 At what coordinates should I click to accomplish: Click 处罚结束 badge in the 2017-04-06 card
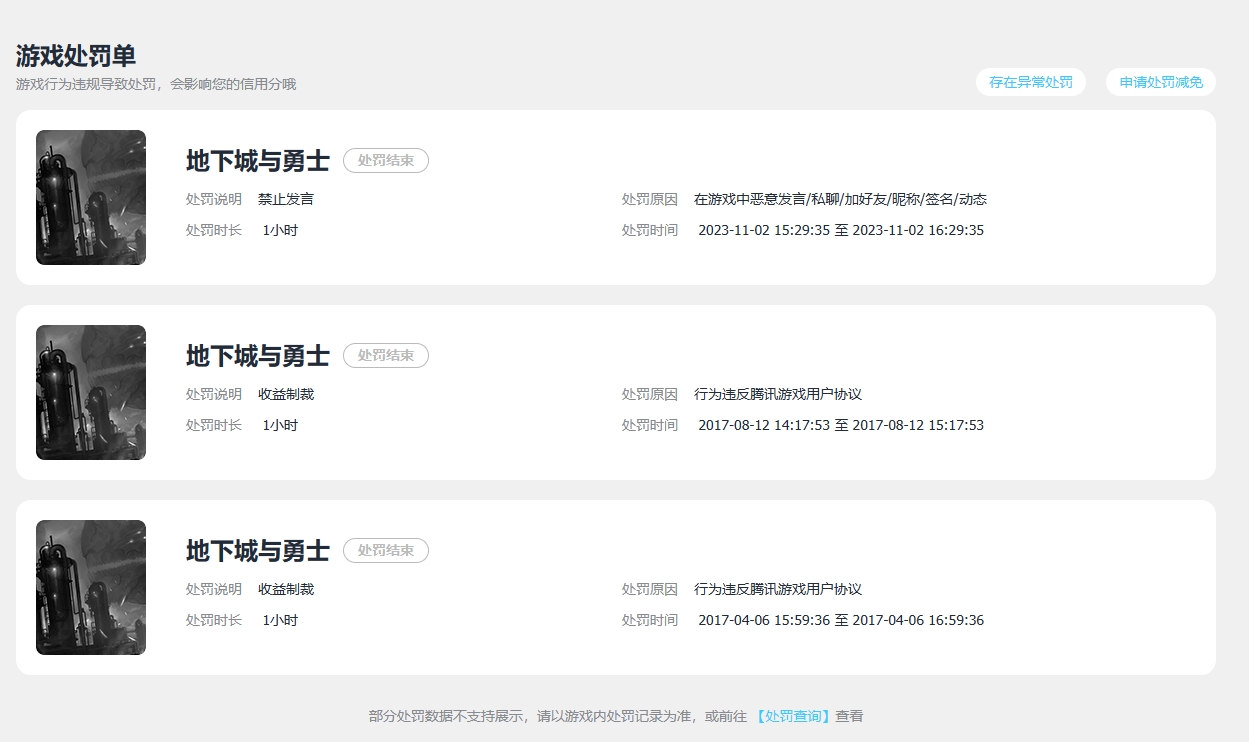tap(385, 550)
